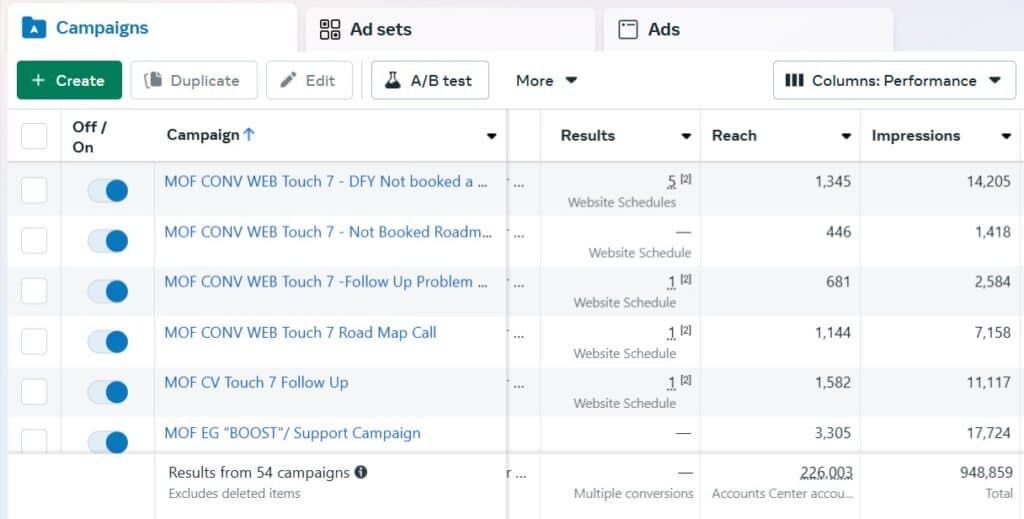1024x519 pixels.
Task: Click the flask icon for A/B test
Action: 393,80
